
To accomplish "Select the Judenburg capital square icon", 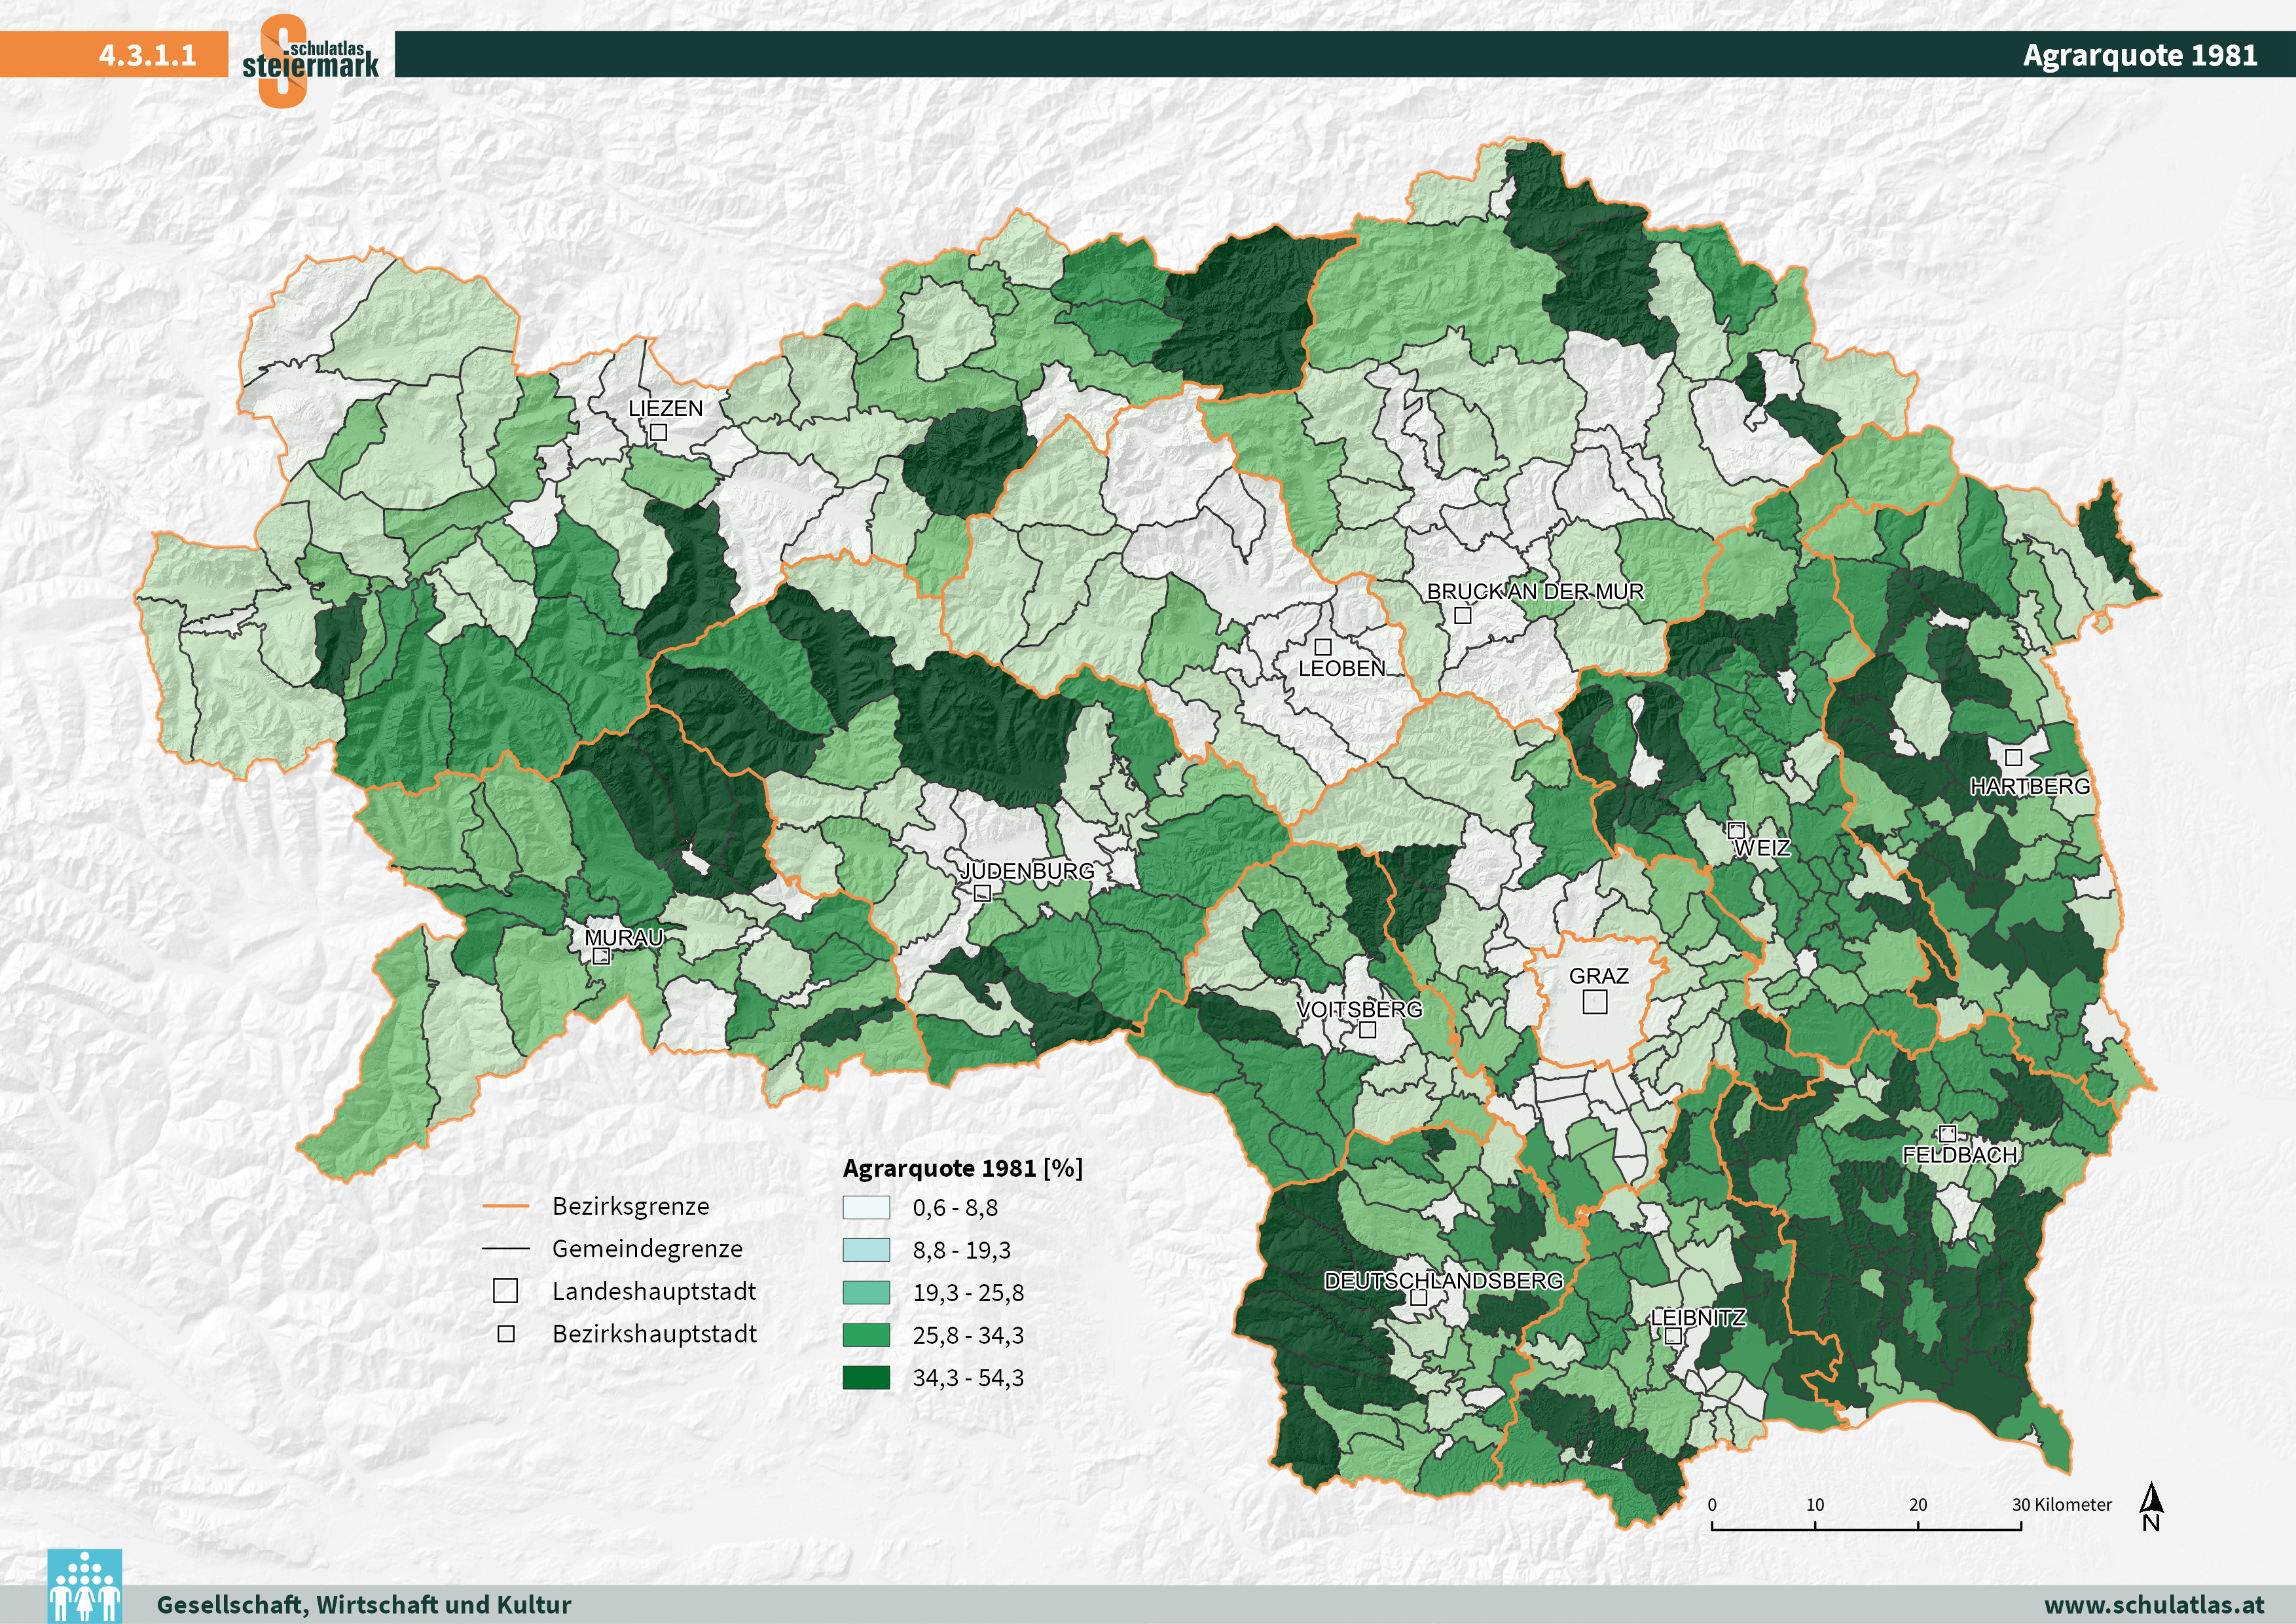I will coord(983,894).
